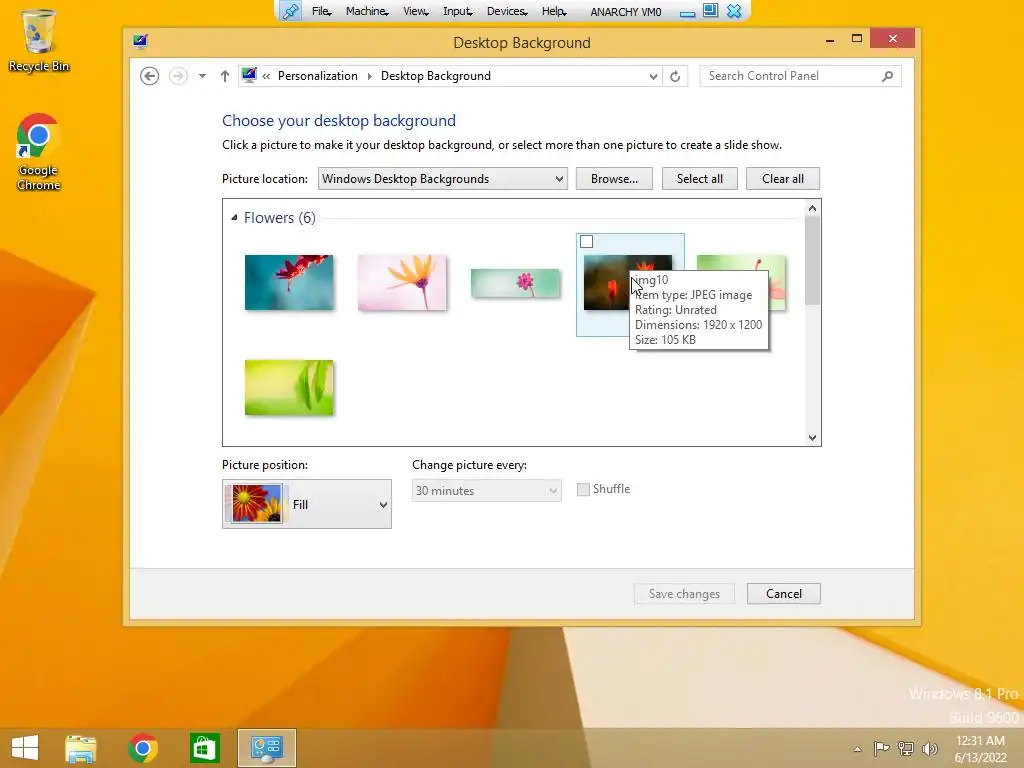Click the Cancel button
The width and height of the screenshot is (1024, 768).
[x=784, y=594]
